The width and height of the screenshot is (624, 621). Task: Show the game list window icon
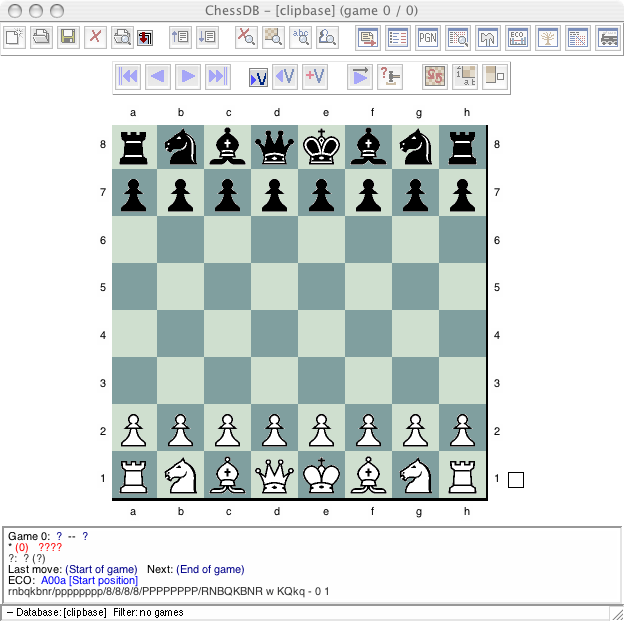point(398,38)
